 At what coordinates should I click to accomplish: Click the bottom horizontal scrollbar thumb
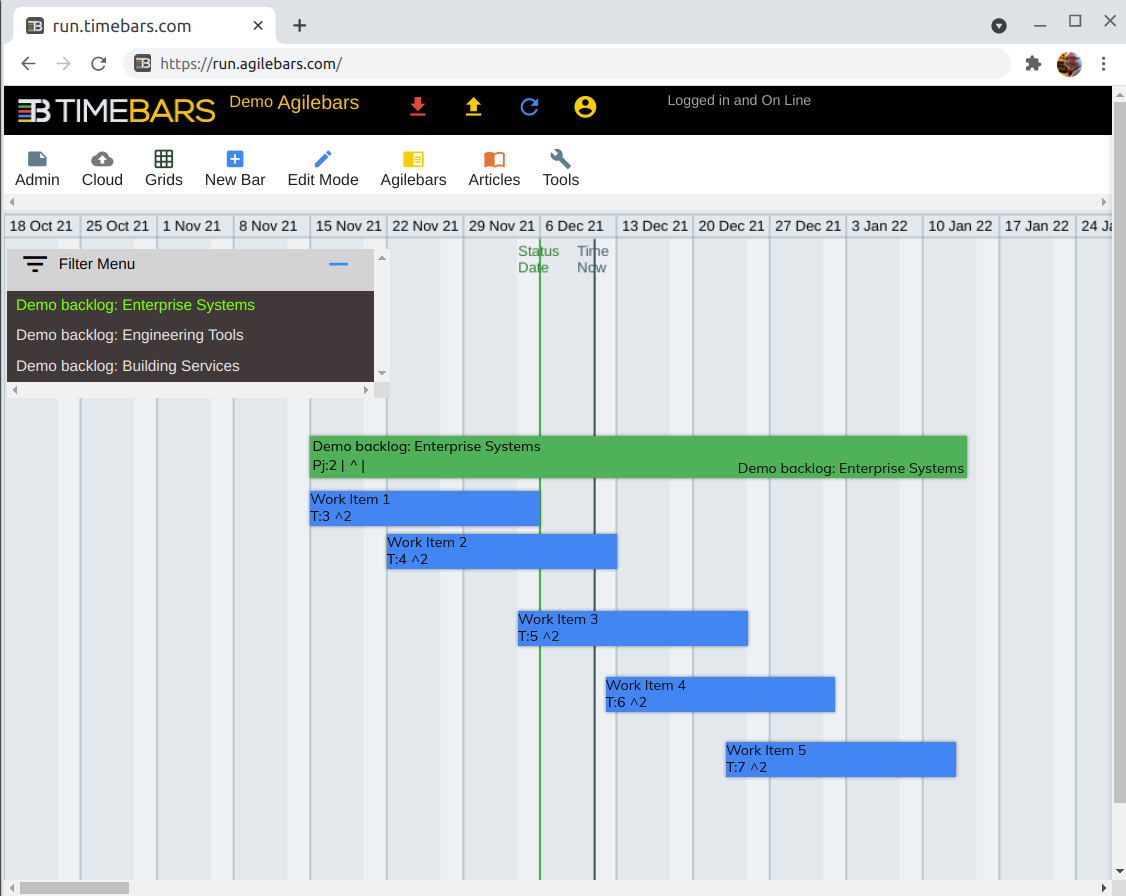click(74, 888)
